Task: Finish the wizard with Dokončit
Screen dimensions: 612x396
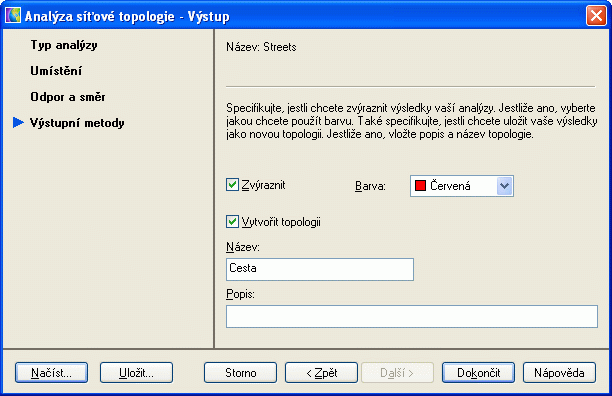Action: [479, 373]
